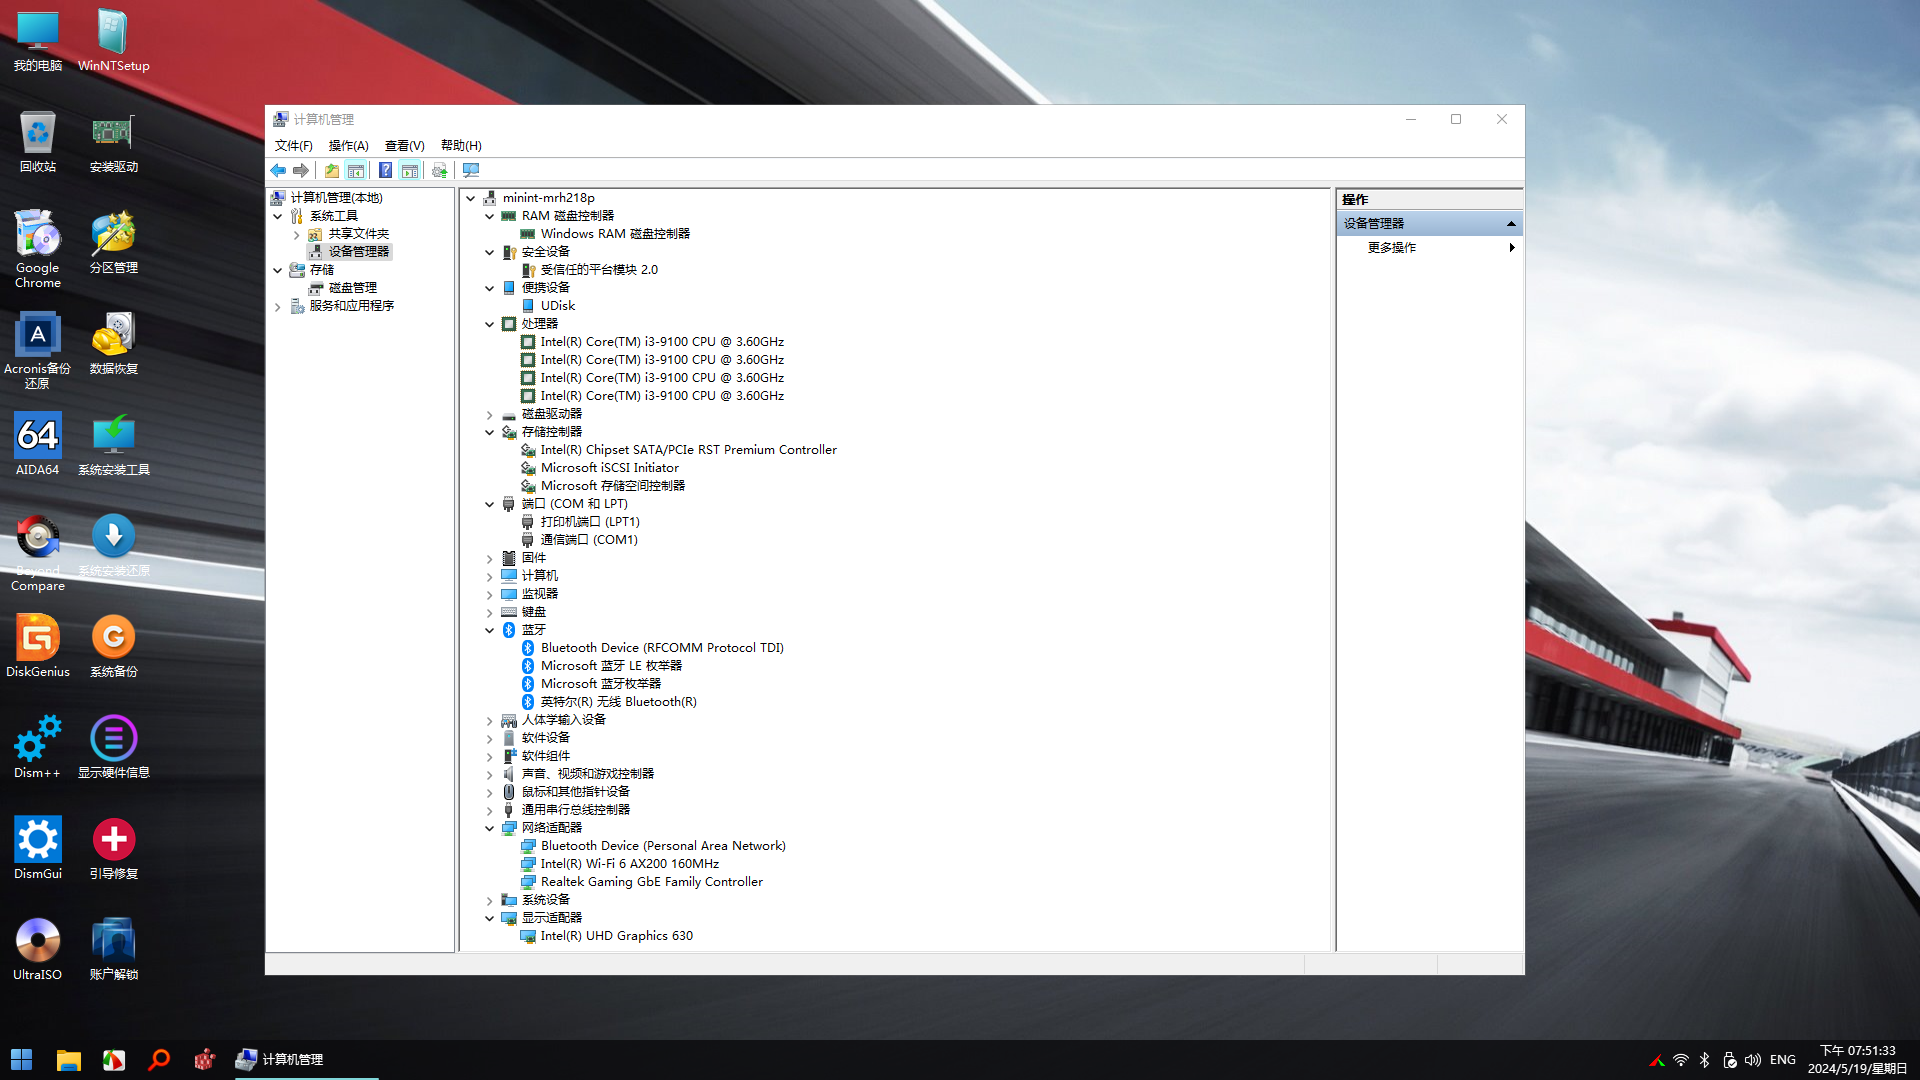Click the Scan for hardware changes icon
The height and width of the screenshot is (1080, 1920).
(471, 170)
